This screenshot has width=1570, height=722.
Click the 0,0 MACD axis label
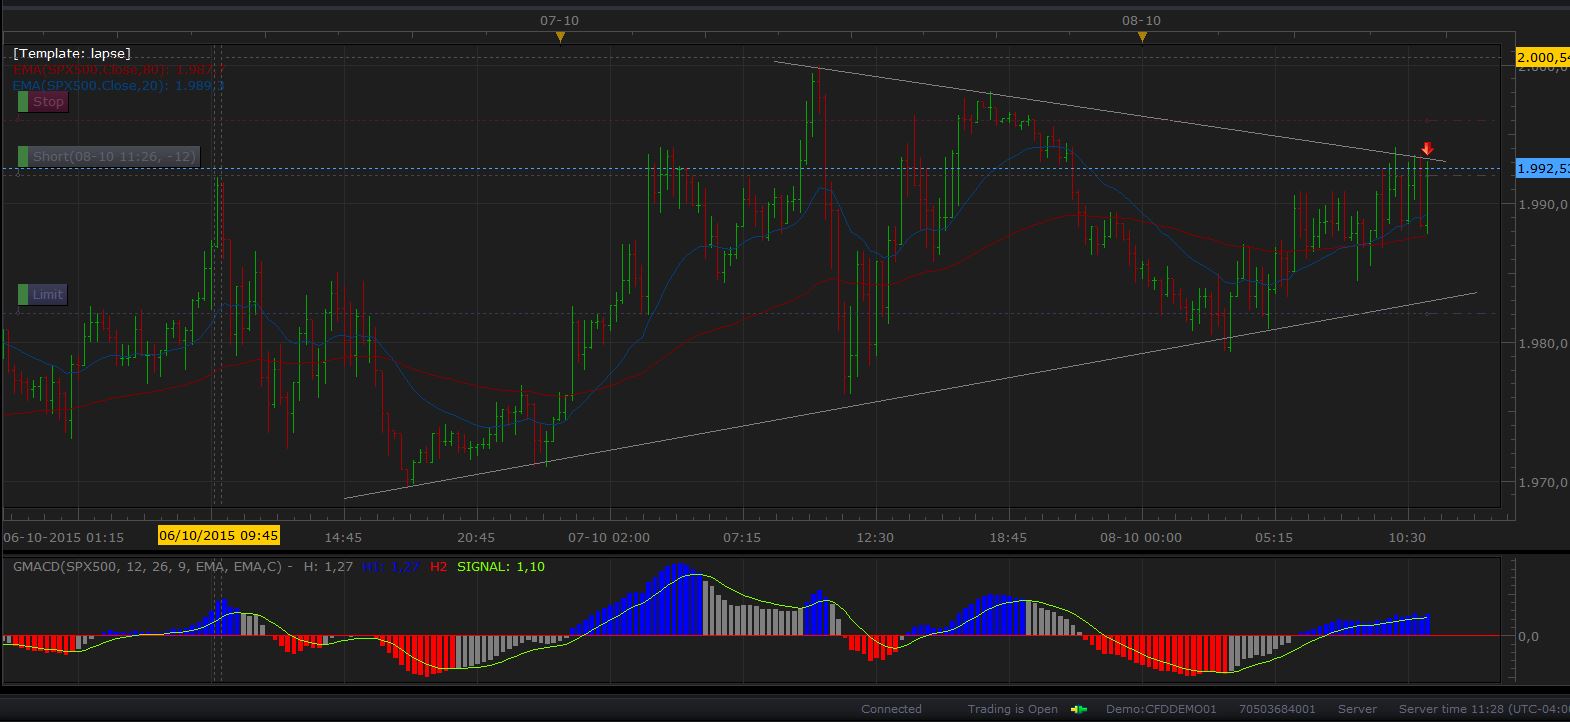click(x=1529, y=636)
